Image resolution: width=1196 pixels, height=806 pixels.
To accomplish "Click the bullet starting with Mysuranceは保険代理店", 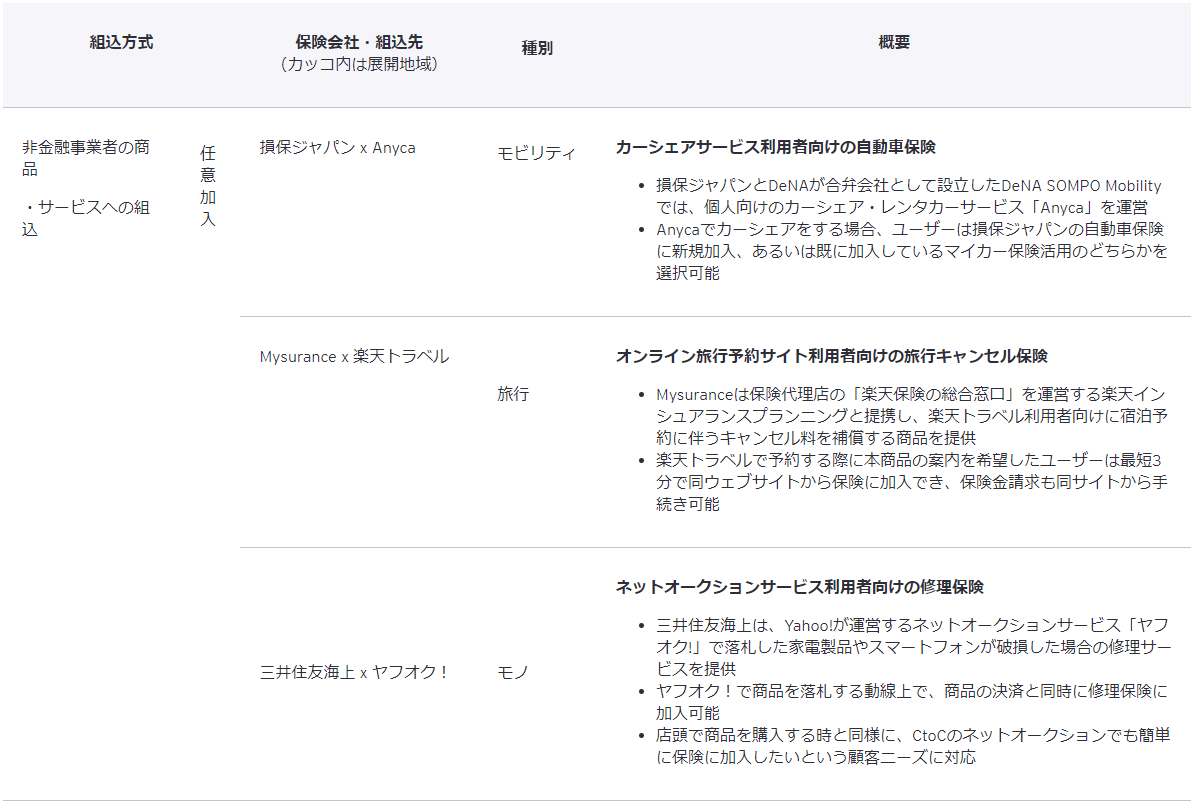I will (x=910, y=416).
